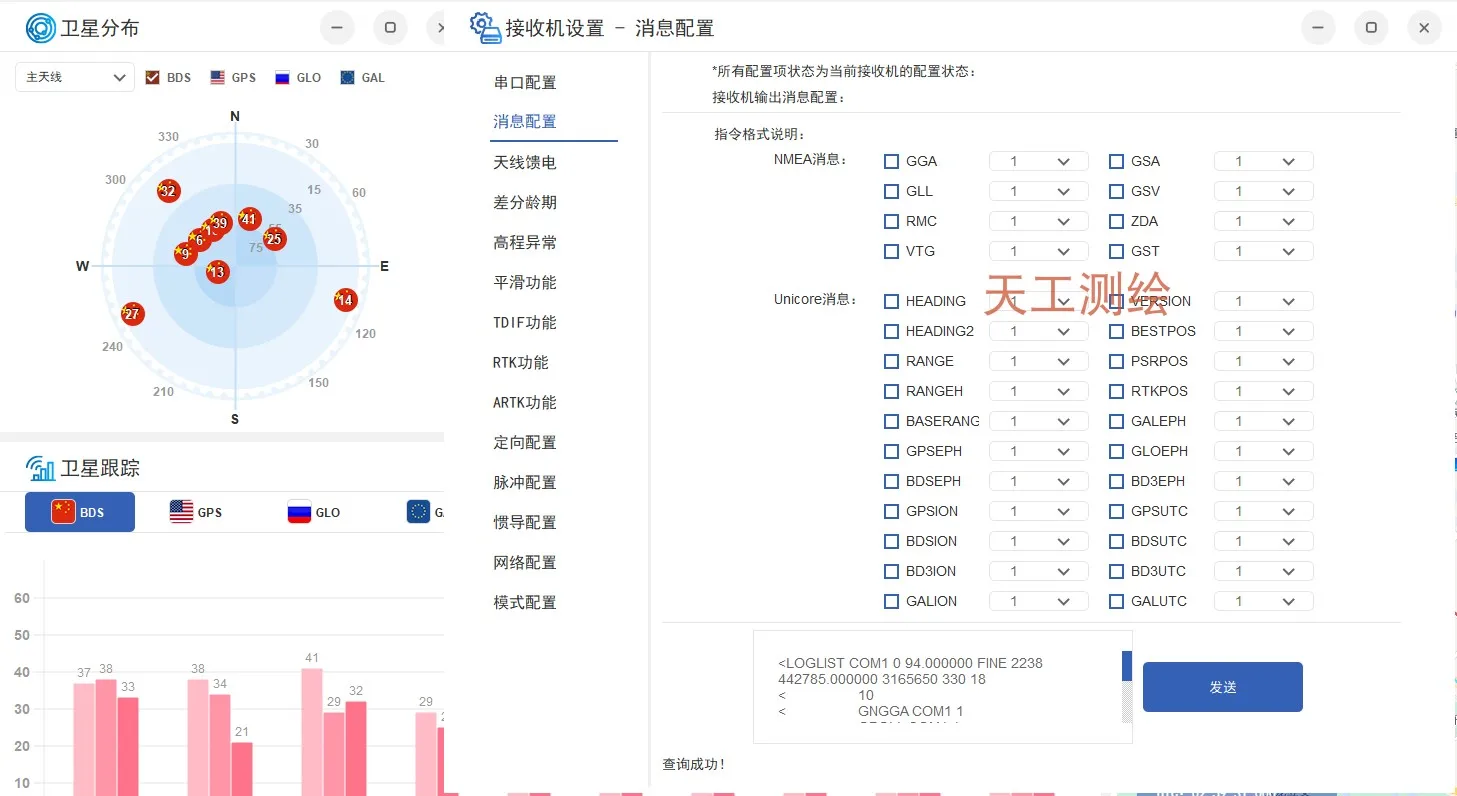The width and height of the screenshot is (1457, 796).
Task: Enable HEADING2 message checkbox
Action: 892,331
